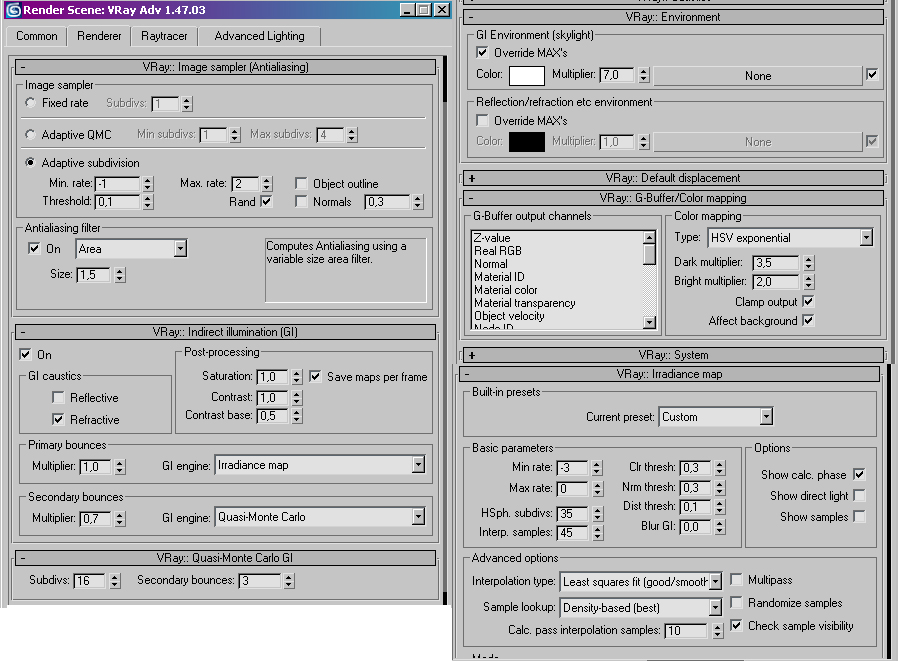Select the Fixed rate image sampler

tap(30, 103)
